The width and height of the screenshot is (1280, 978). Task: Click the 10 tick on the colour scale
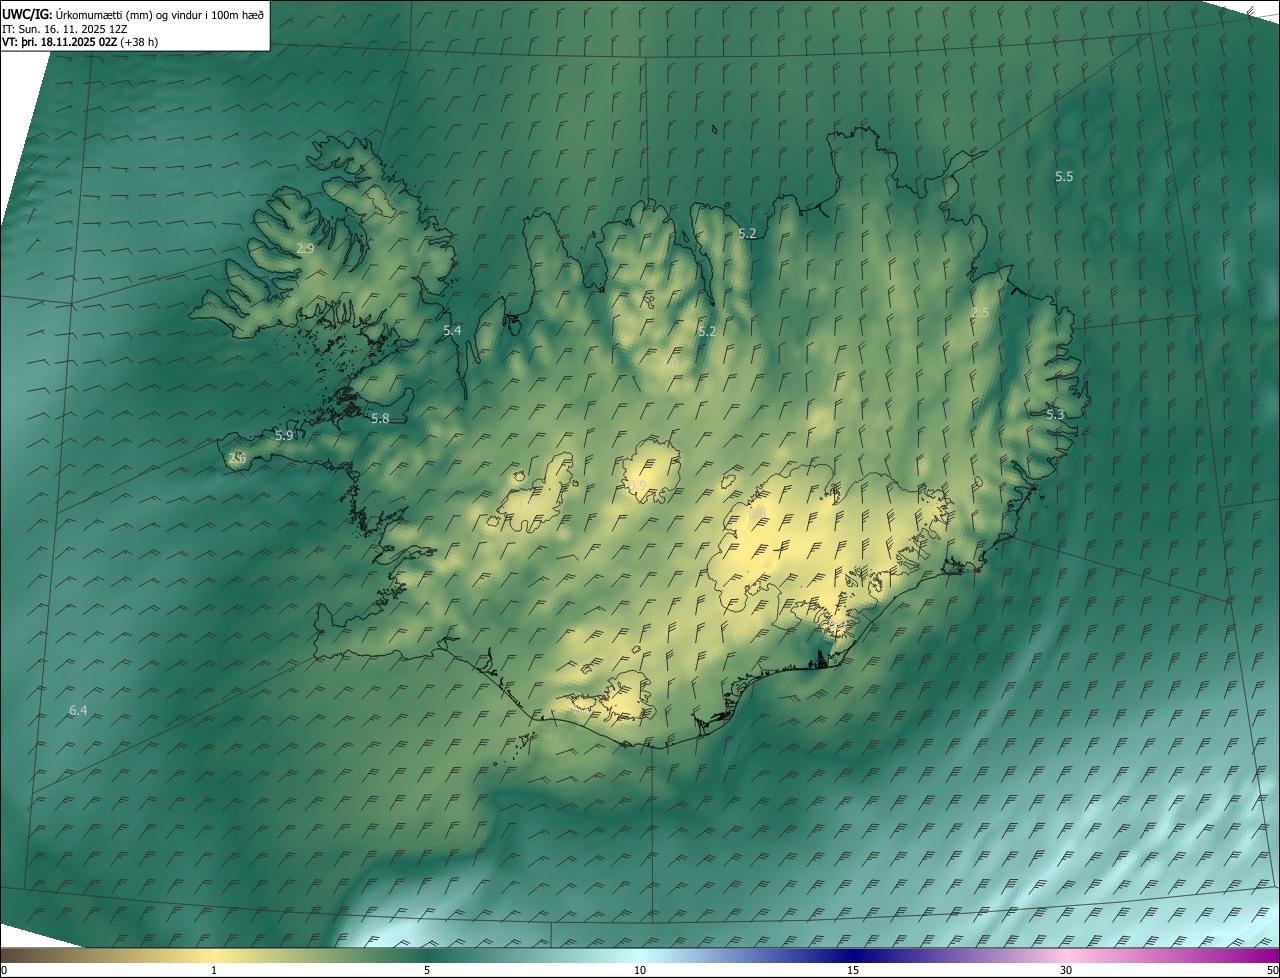640,971
